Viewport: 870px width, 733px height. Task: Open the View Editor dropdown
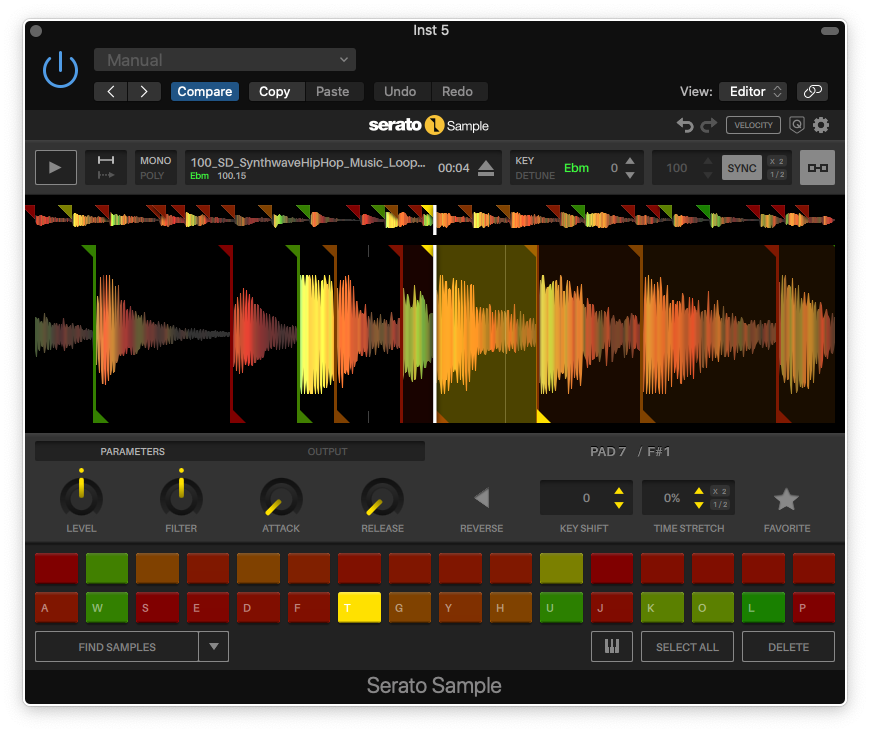(x=752, y=91)
